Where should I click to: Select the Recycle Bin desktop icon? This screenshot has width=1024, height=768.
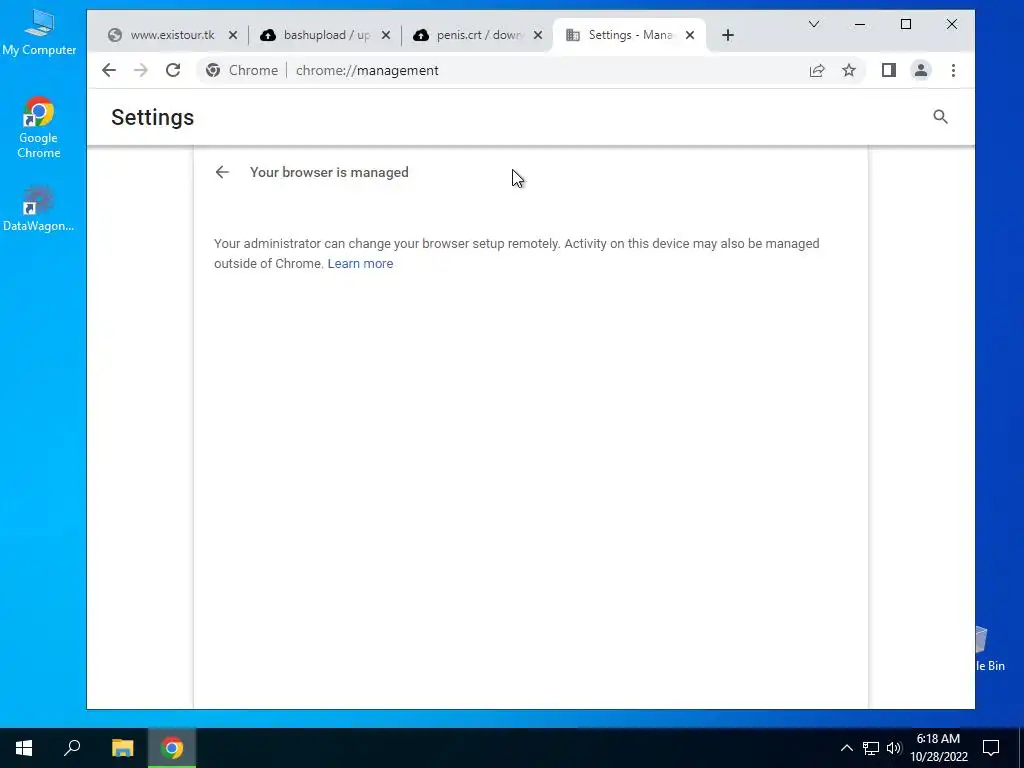click(x=989, y=649)
